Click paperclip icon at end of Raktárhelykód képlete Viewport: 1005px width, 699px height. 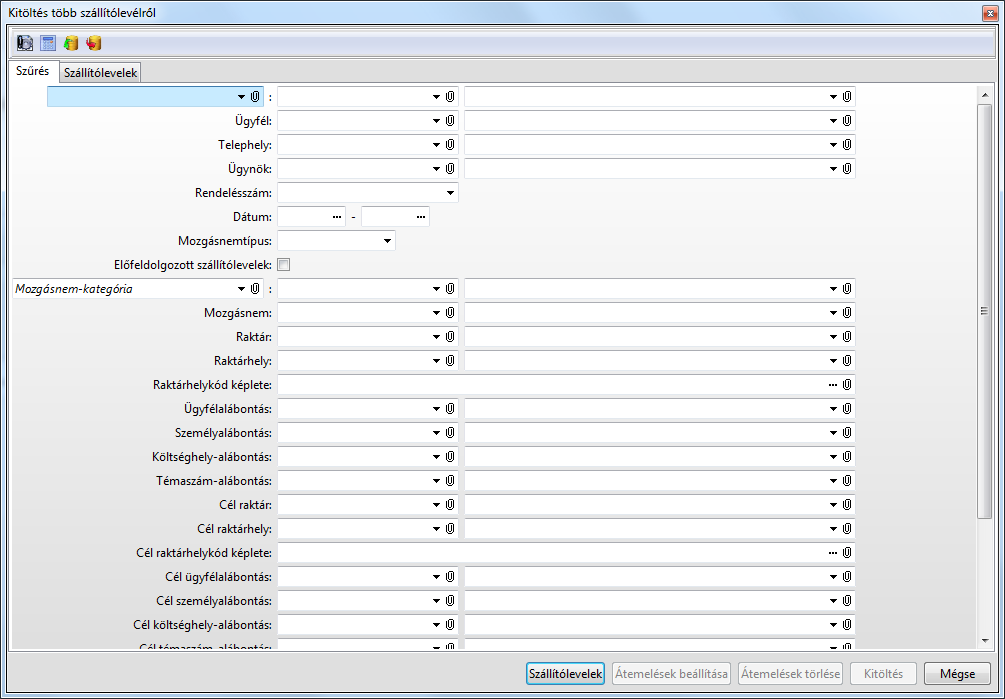click(847, 384)
